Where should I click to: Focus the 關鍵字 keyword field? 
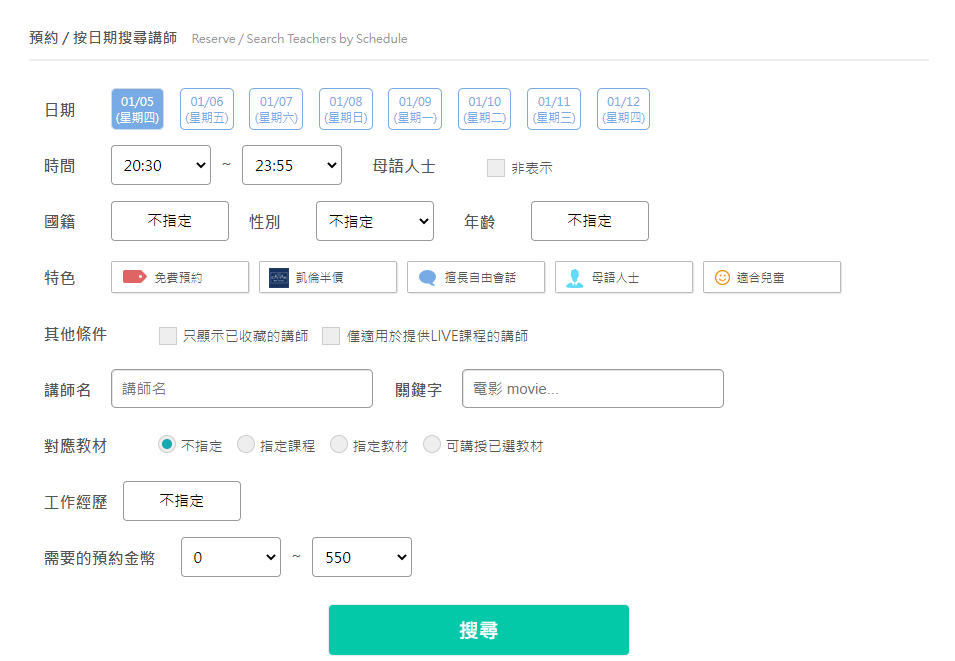point(593,389)
